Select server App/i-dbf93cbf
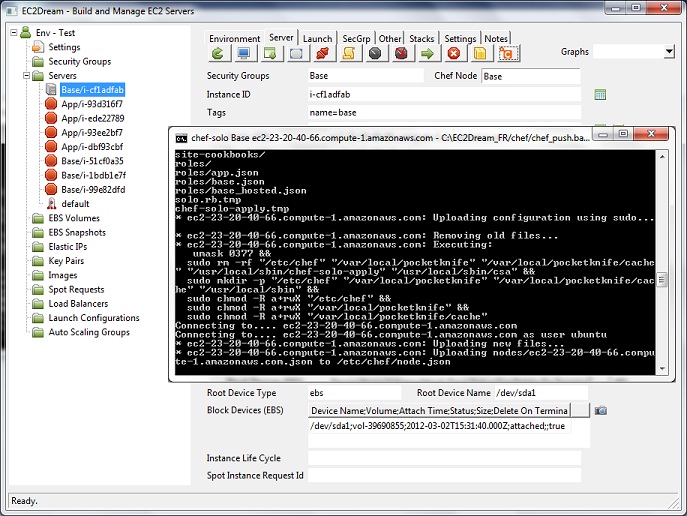Screen dimensions: 687x516 (x=92, y=147)
